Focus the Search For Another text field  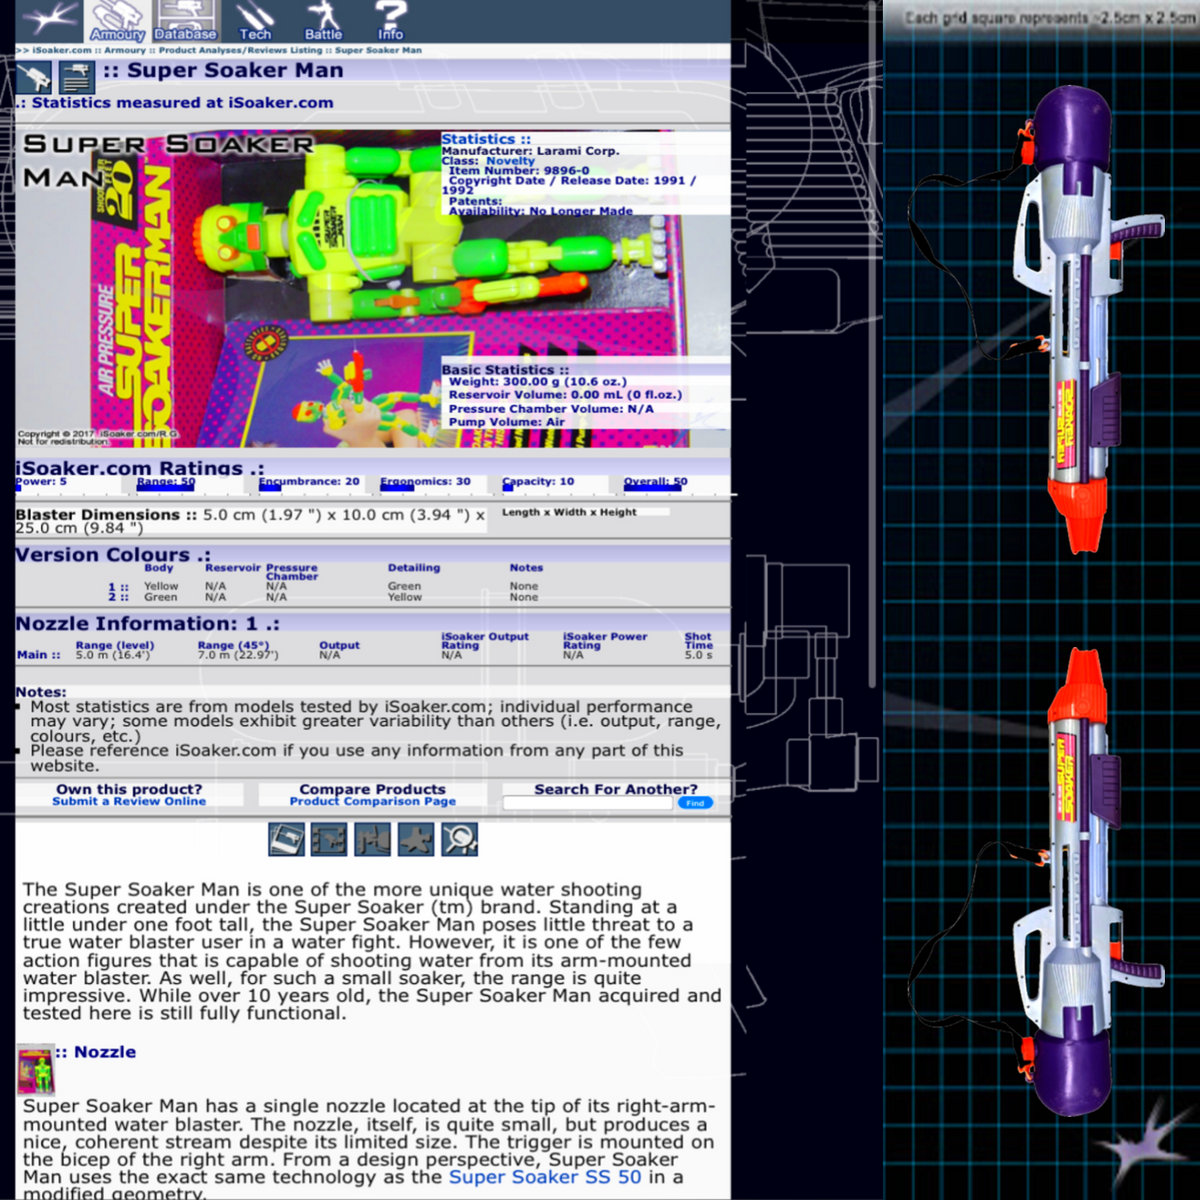click(x=587, y=803)
